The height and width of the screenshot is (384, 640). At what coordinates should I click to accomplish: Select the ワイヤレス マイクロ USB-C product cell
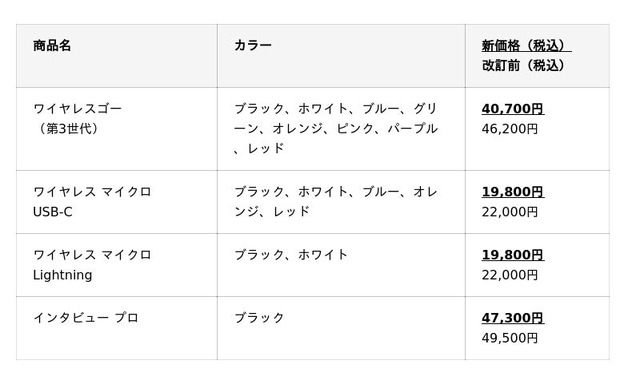pos(117,202)
